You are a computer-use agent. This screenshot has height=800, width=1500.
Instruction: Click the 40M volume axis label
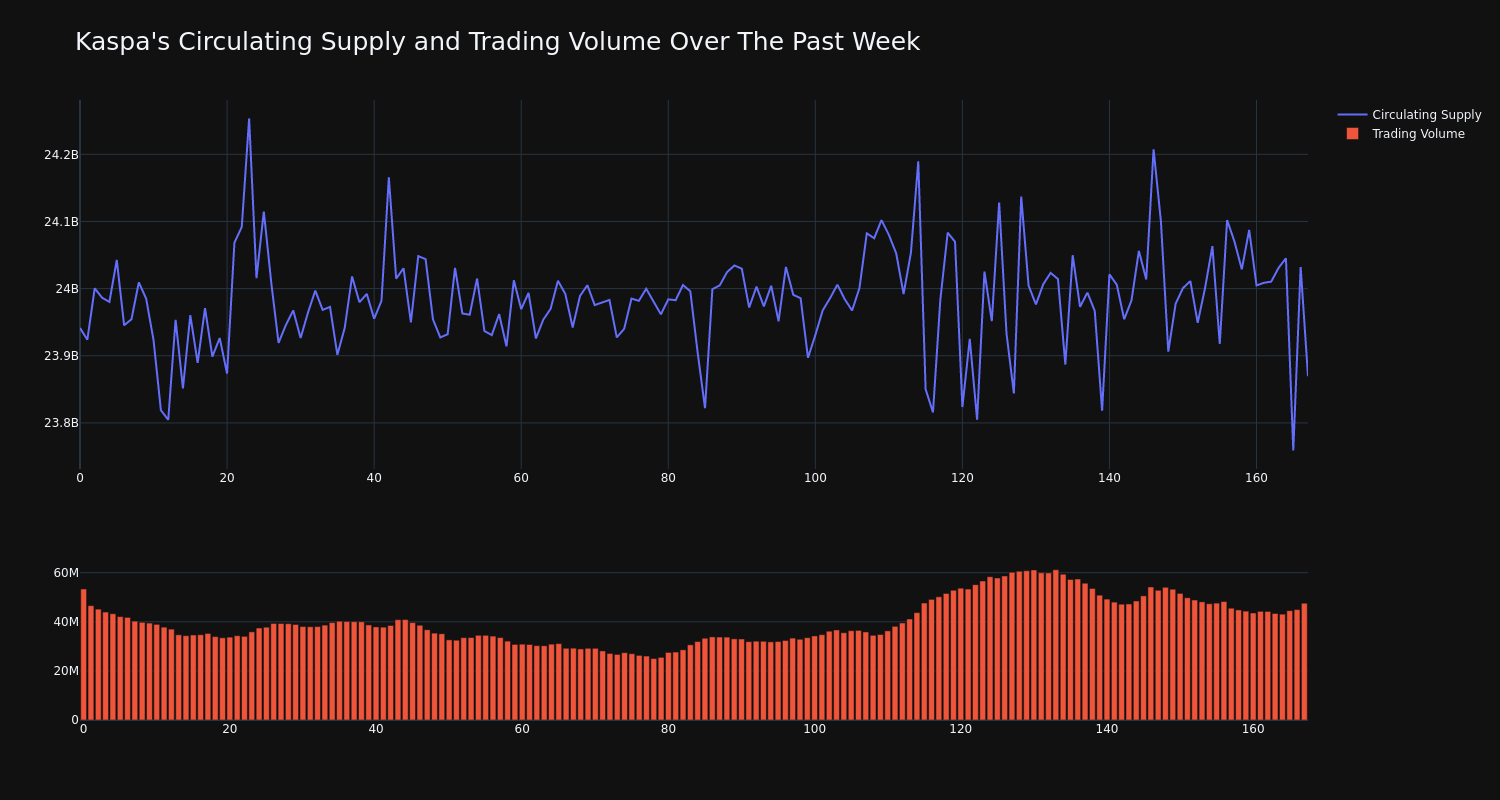click(66, 622)
